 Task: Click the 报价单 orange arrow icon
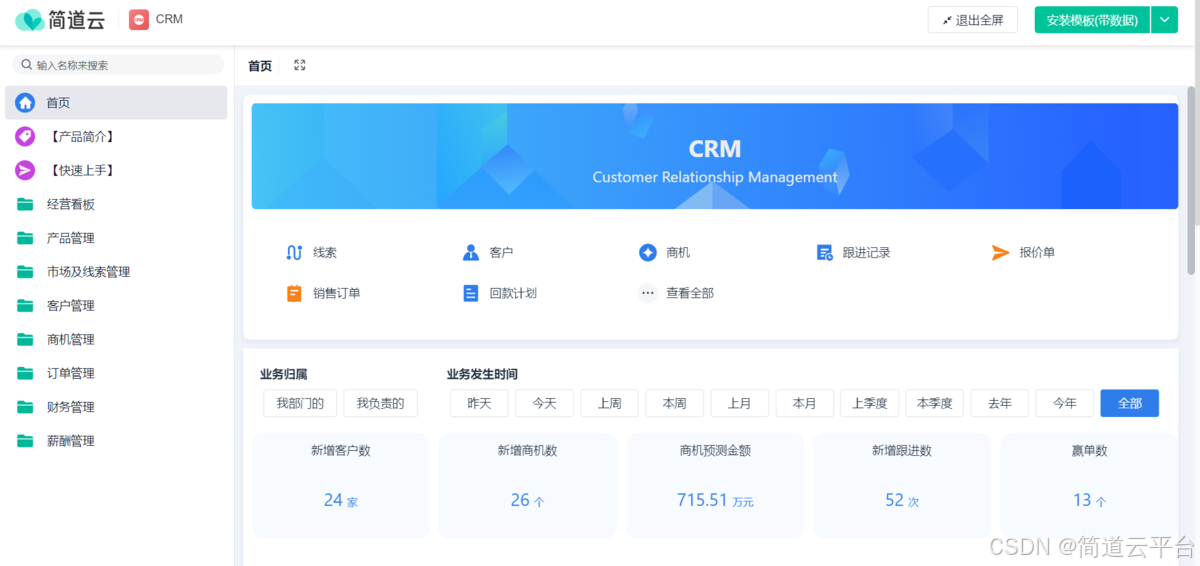(x=1000, y=253)
